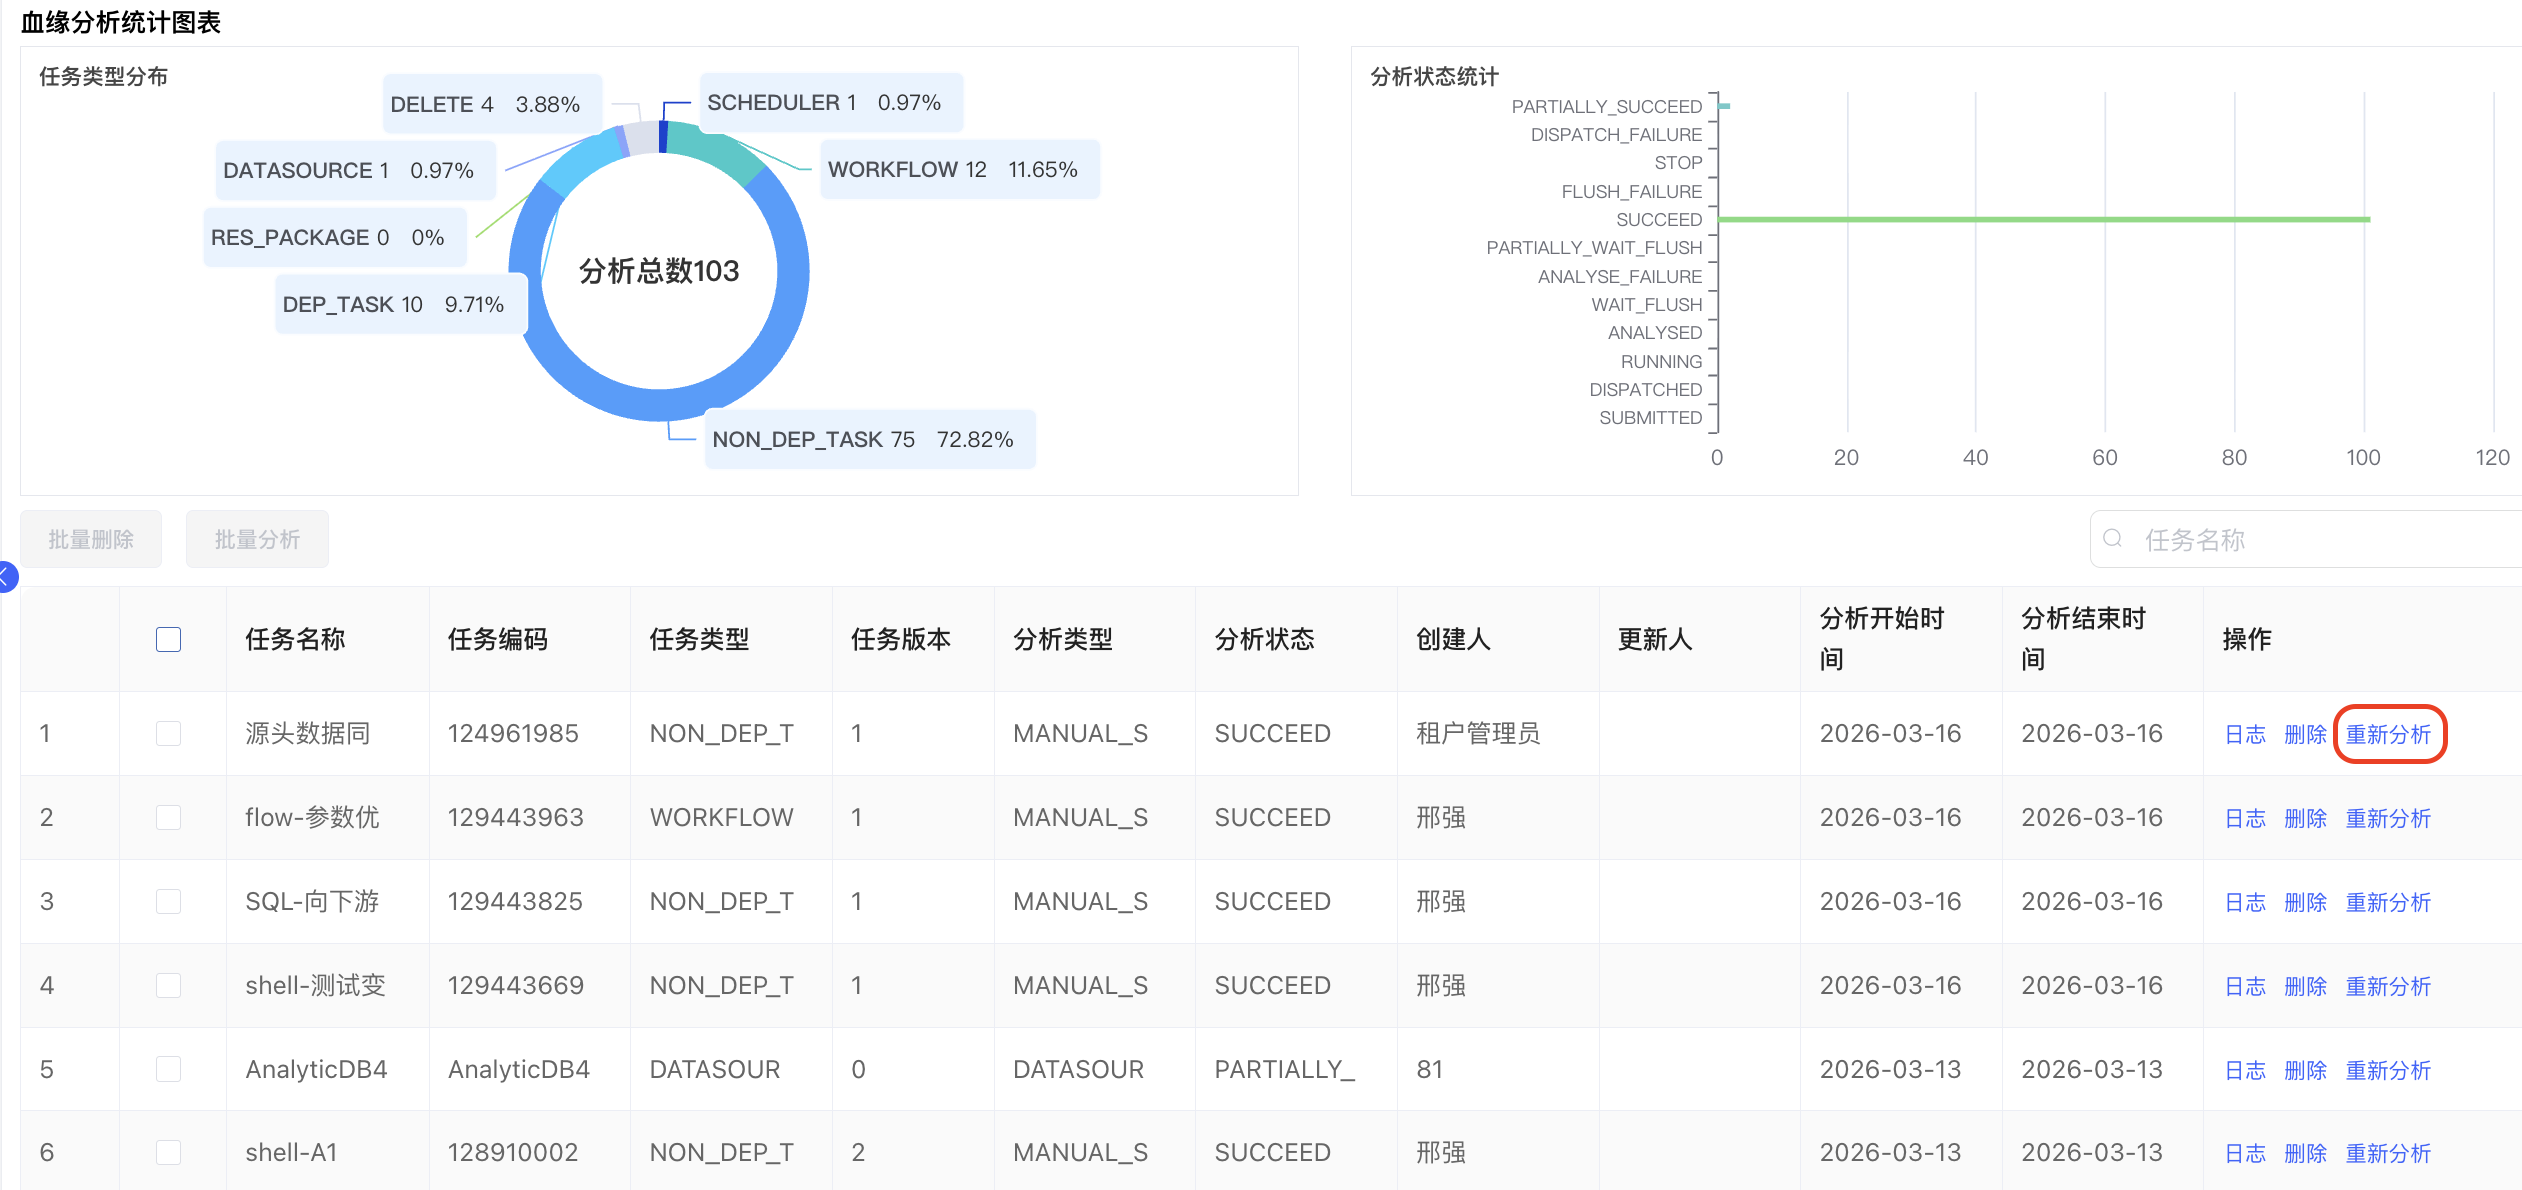This screenshot has width=2522, height=1190.
Task: Click the 分析总数103 donut chart center
Action: click(660, 271)
